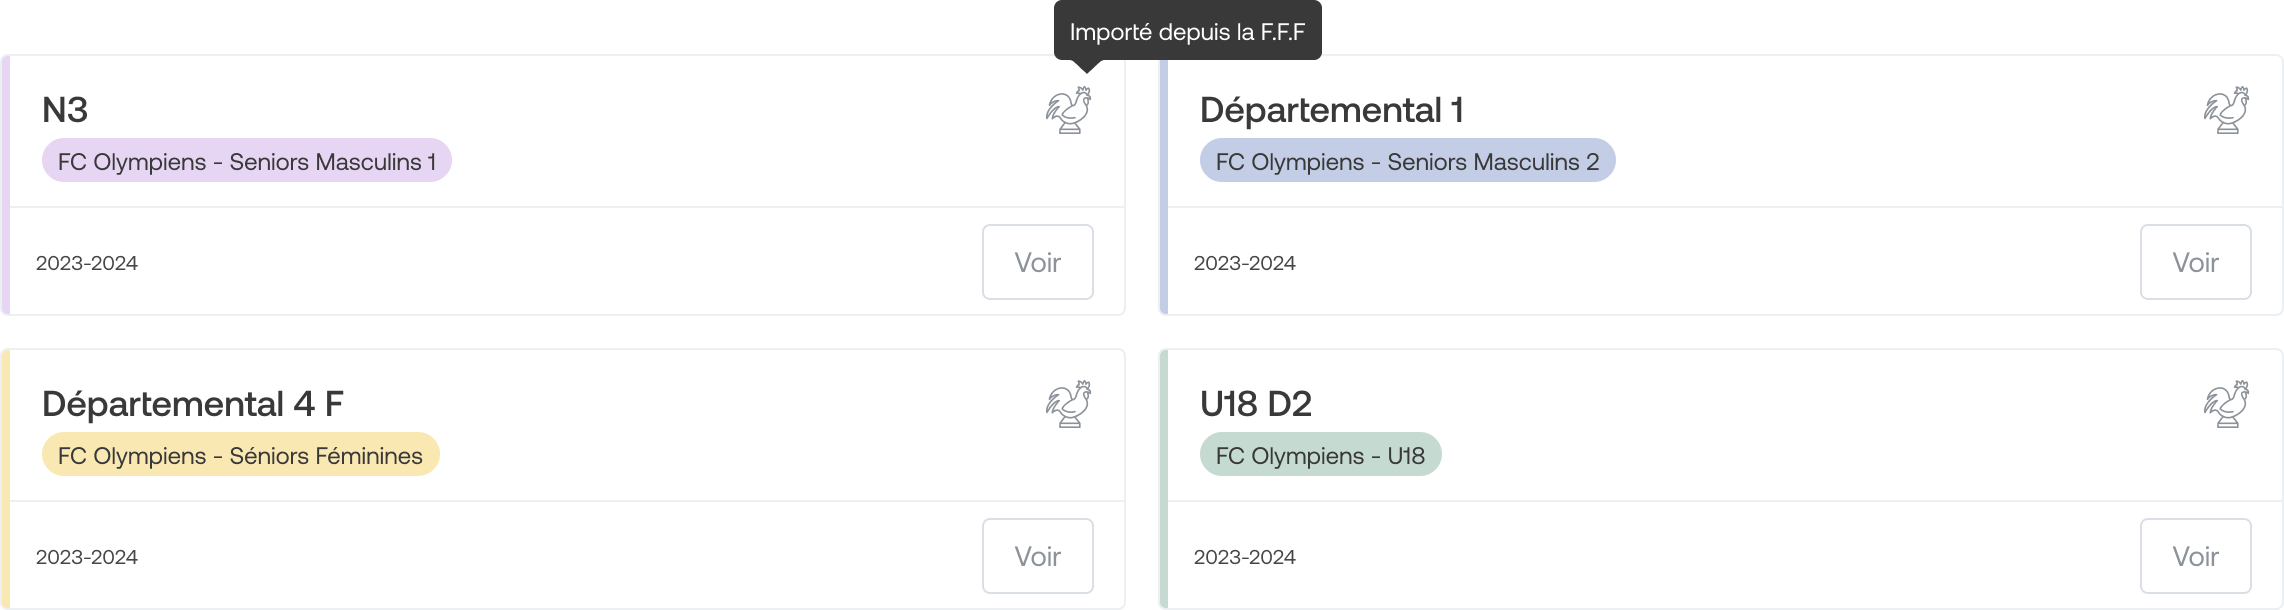Open the N3 competition with Voir button
The height and width of the screenshot is (610, 2284).
tap(1038, 262)
